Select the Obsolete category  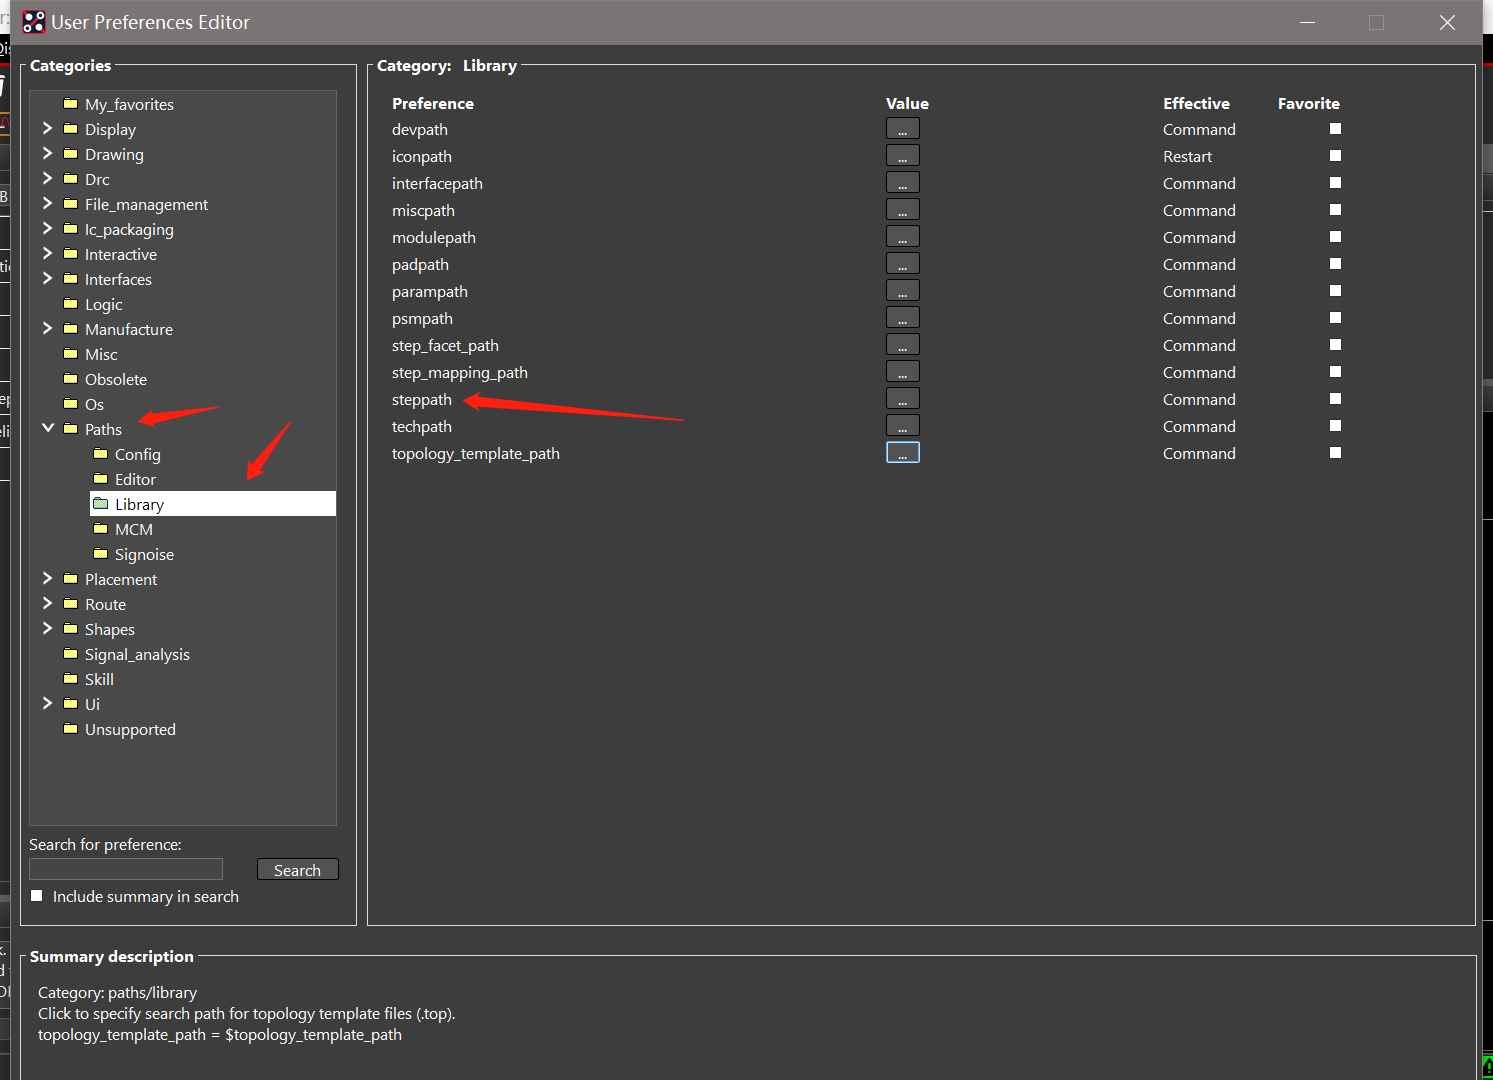(116, 379)
